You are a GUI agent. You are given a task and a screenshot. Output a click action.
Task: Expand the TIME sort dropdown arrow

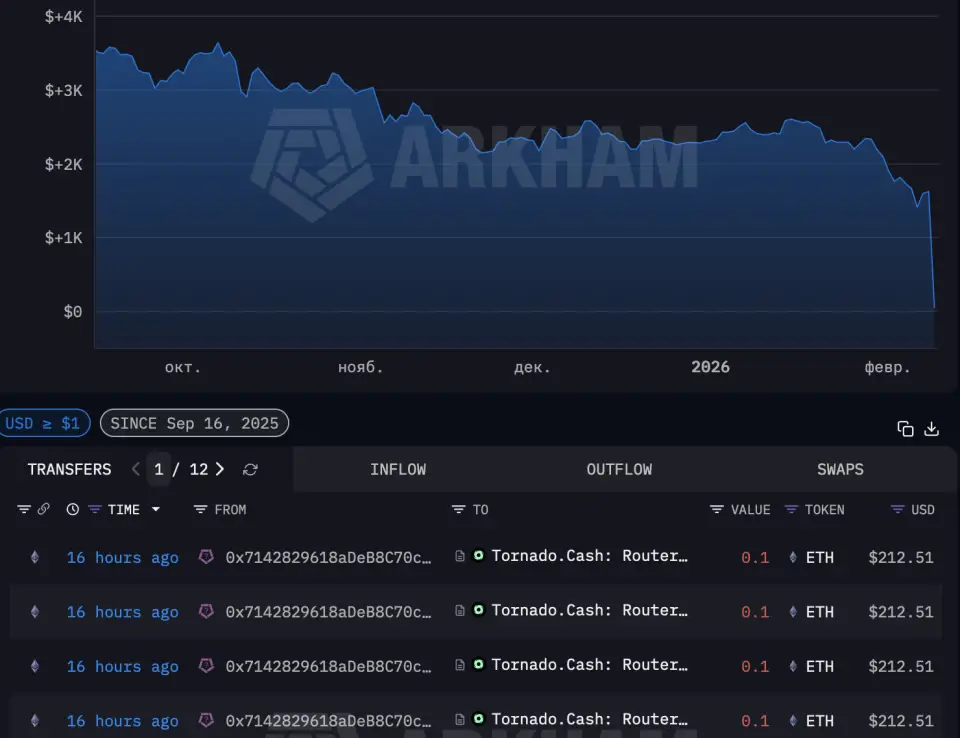pos(156,509)
